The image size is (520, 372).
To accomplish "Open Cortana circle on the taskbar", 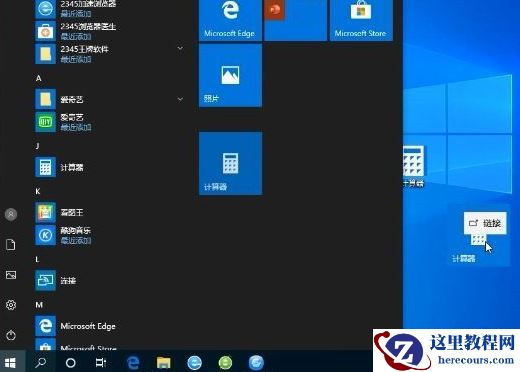I will [x=71, y=362].
